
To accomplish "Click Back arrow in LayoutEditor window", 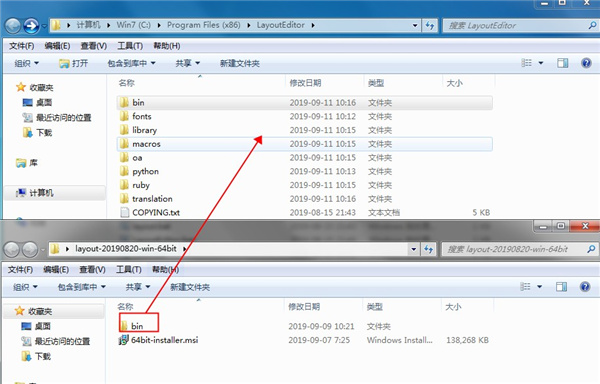I will tap(13, 26).
